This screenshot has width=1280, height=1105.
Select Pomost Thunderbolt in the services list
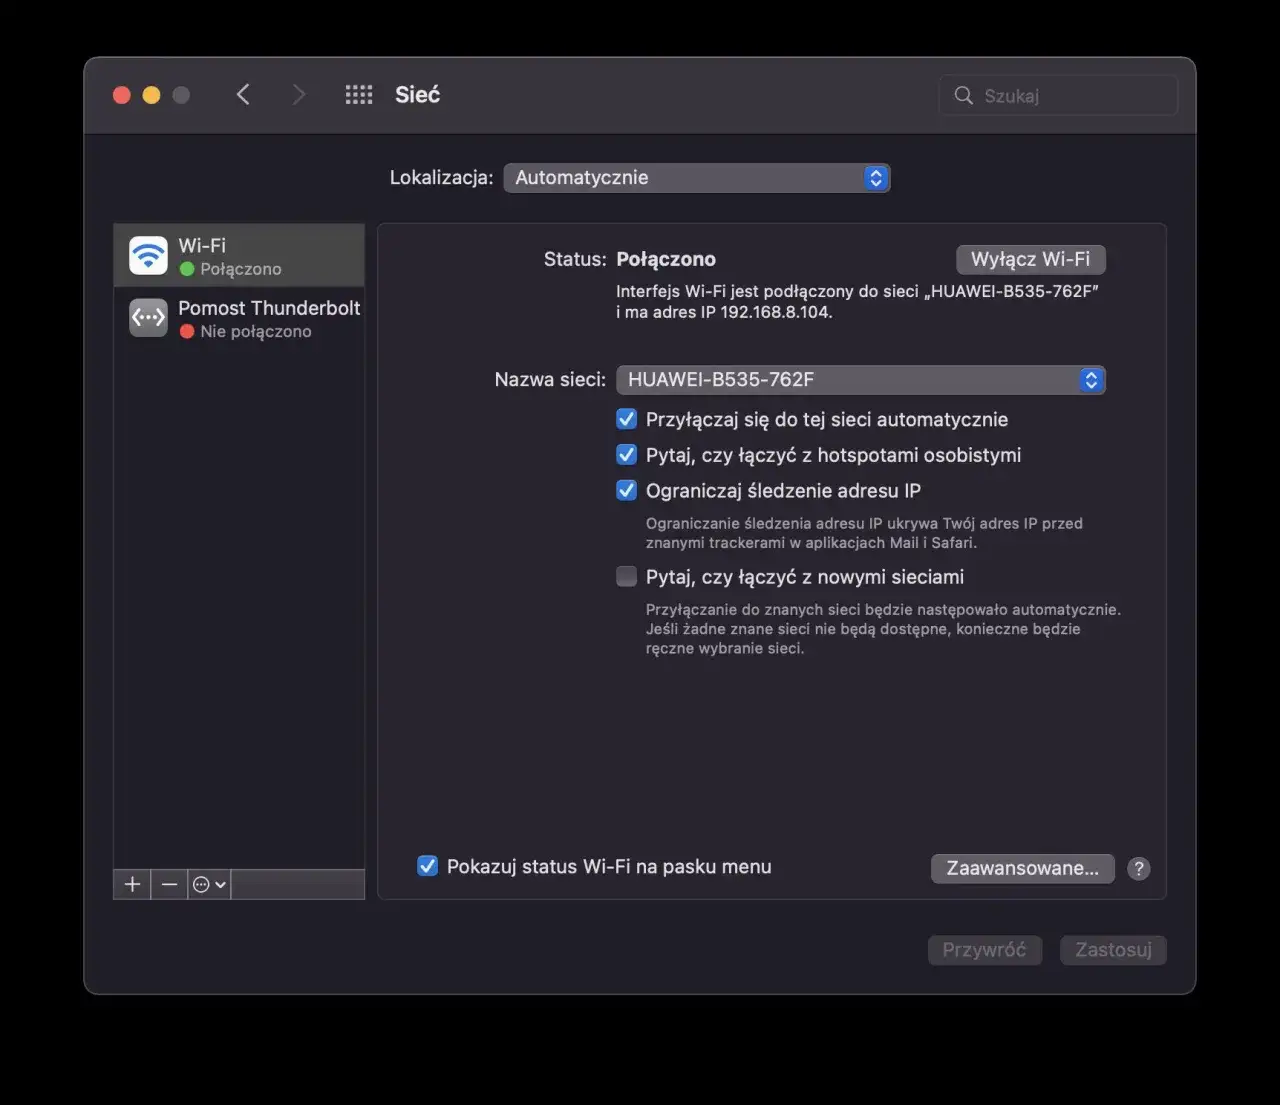(268, 318)
